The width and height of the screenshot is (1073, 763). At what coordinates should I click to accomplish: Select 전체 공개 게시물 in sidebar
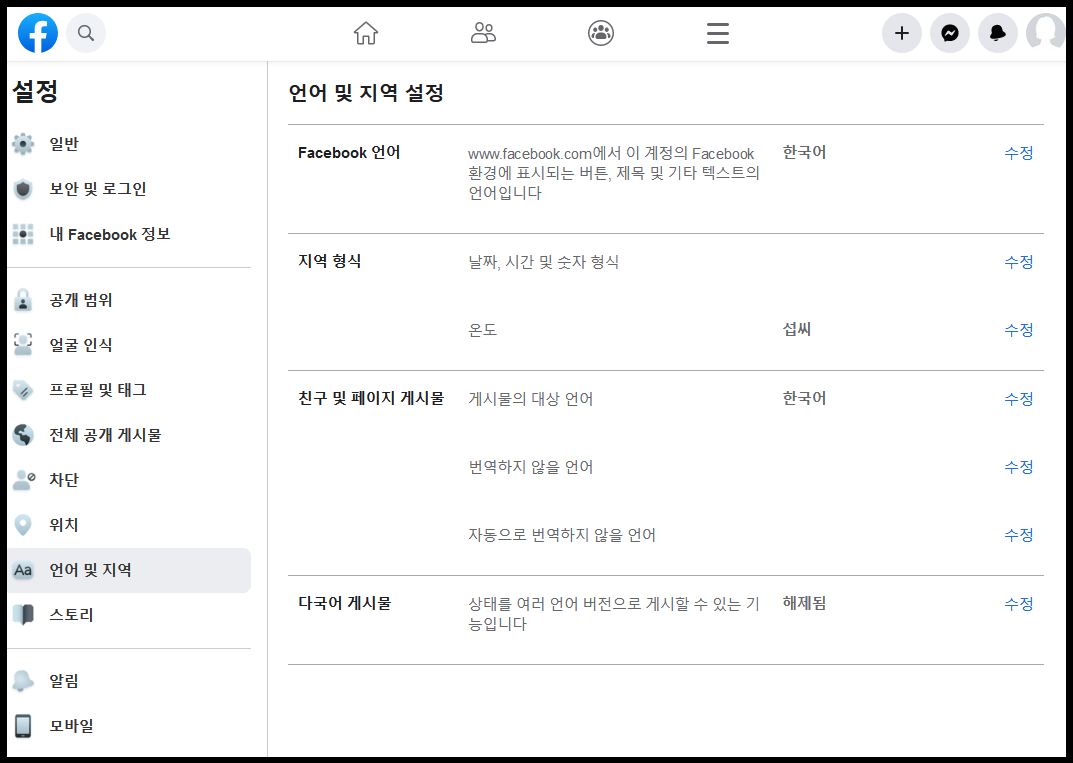[105, 435]
